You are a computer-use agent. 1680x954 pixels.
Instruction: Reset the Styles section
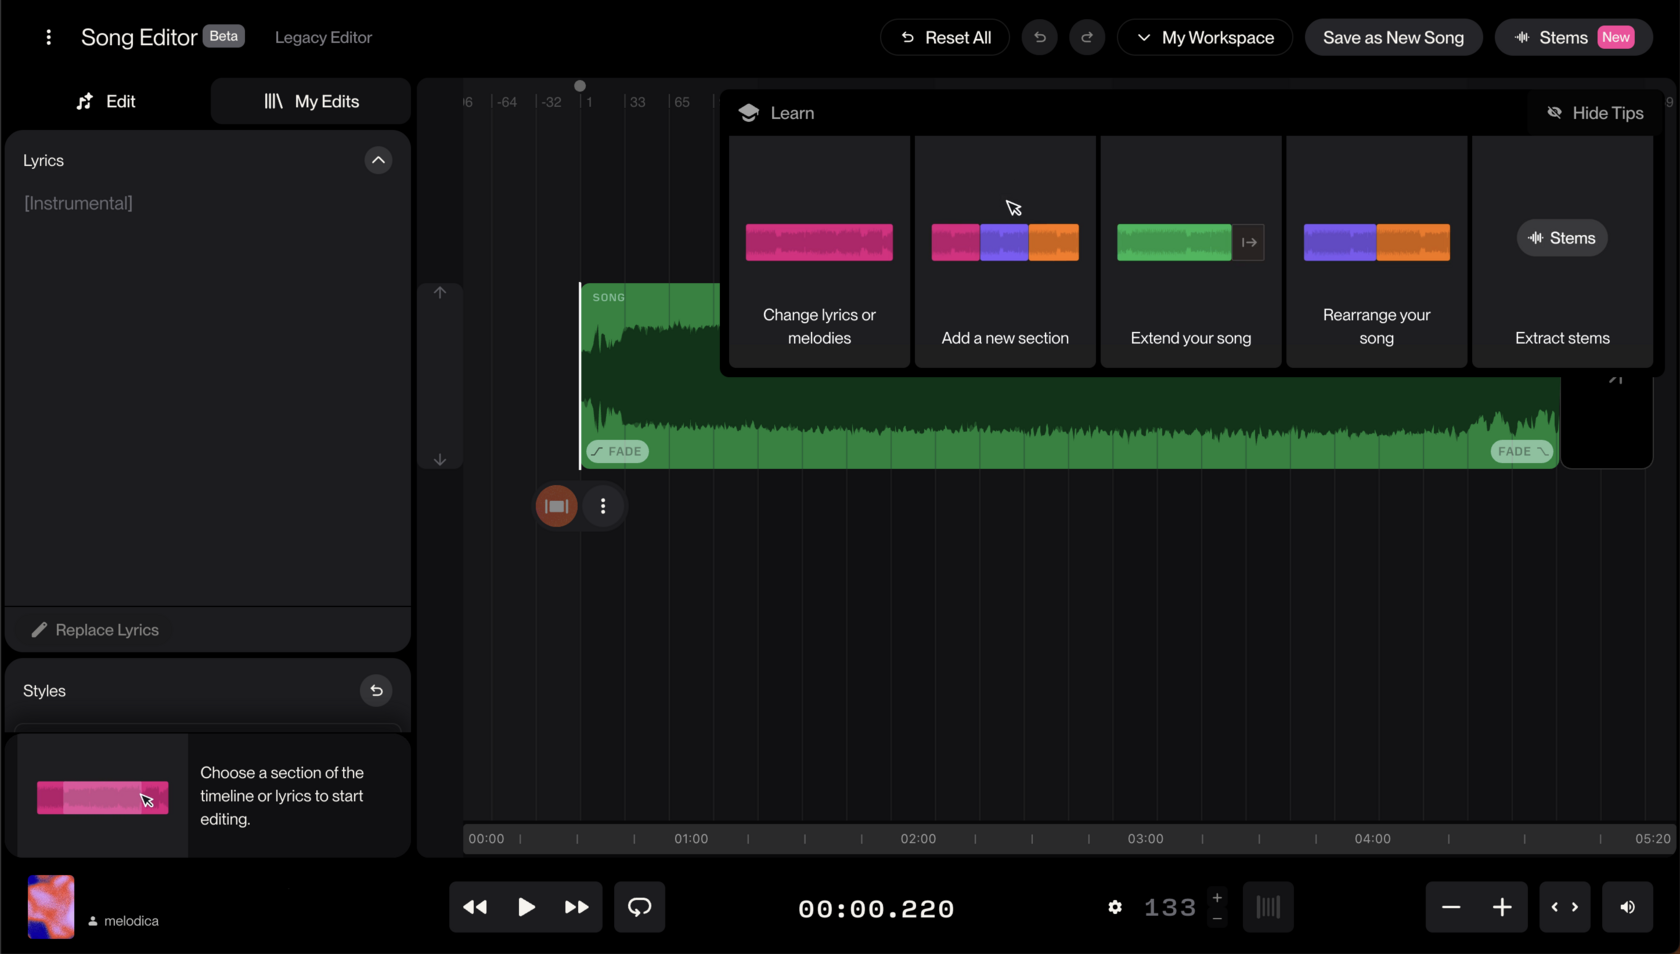376,691
